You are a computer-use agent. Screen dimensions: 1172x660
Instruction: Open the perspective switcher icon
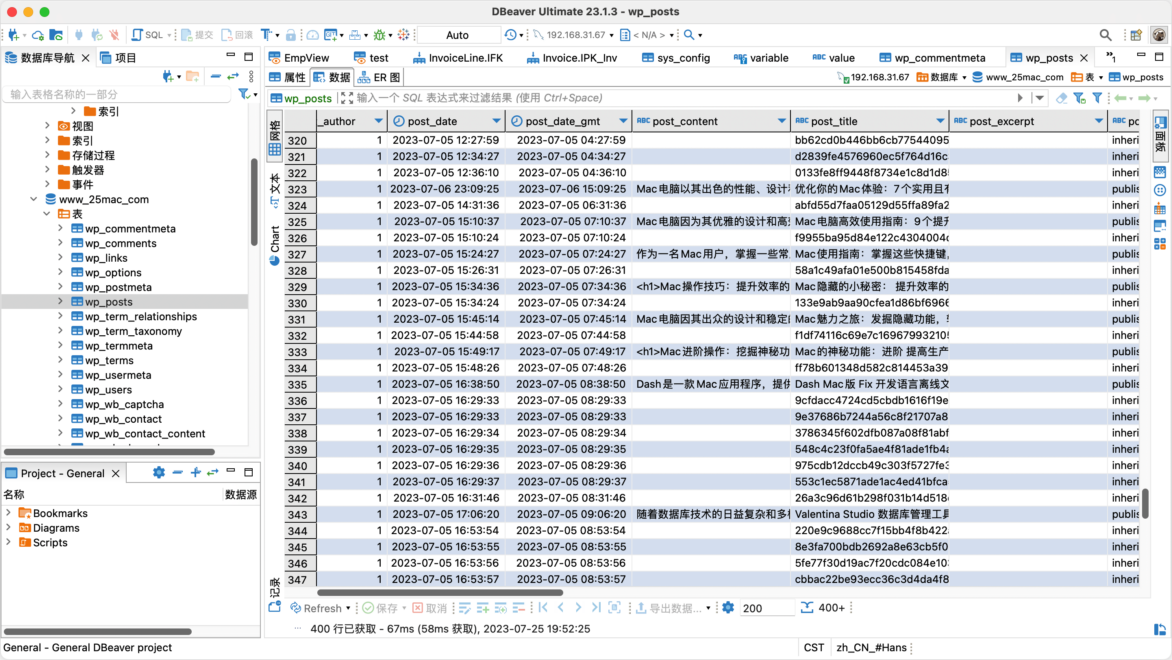pos(1136,34)
